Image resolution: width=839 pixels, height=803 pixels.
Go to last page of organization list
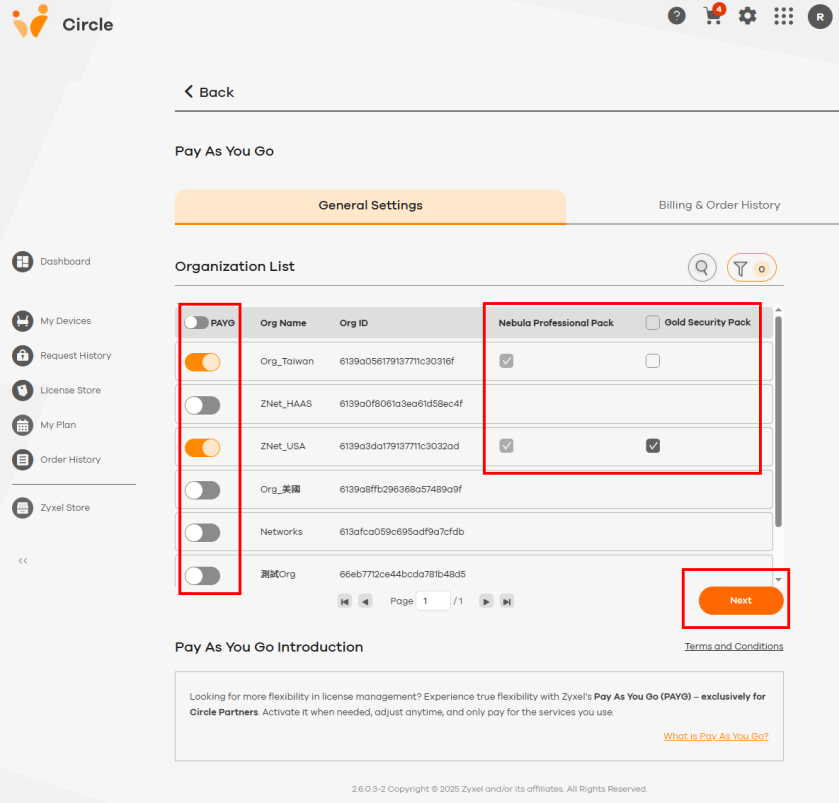(x=507, y=601)
